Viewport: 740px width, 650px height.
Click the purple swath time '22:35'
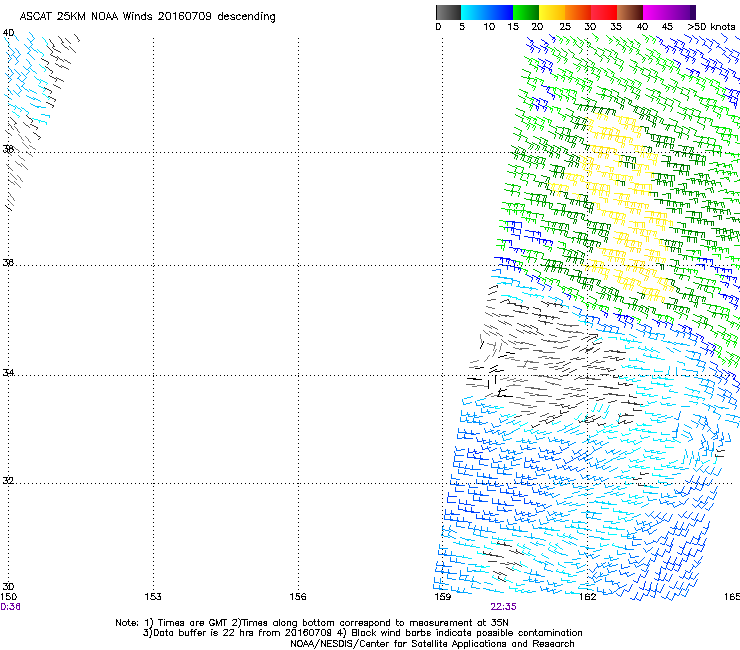tap(503, 607)
